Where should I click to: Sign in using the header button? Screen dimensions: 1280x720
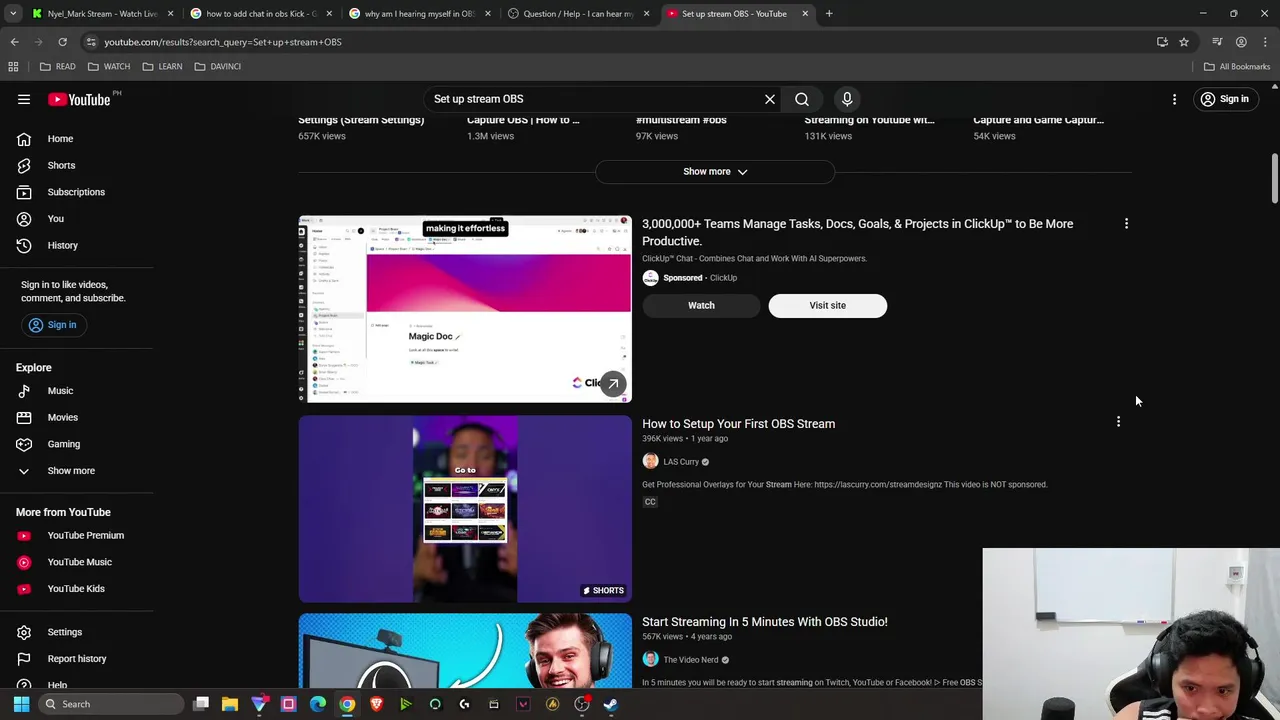[x=1225, y=99]
